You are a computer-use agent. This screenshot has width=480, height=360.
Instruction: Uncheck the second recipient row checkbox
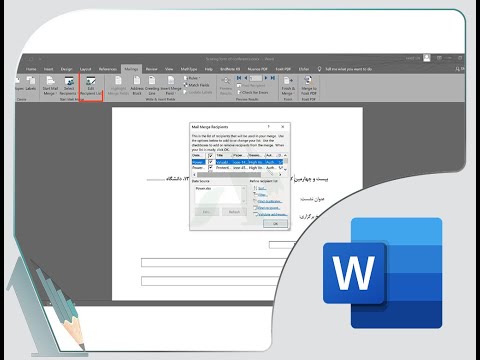tap(210, 168)
